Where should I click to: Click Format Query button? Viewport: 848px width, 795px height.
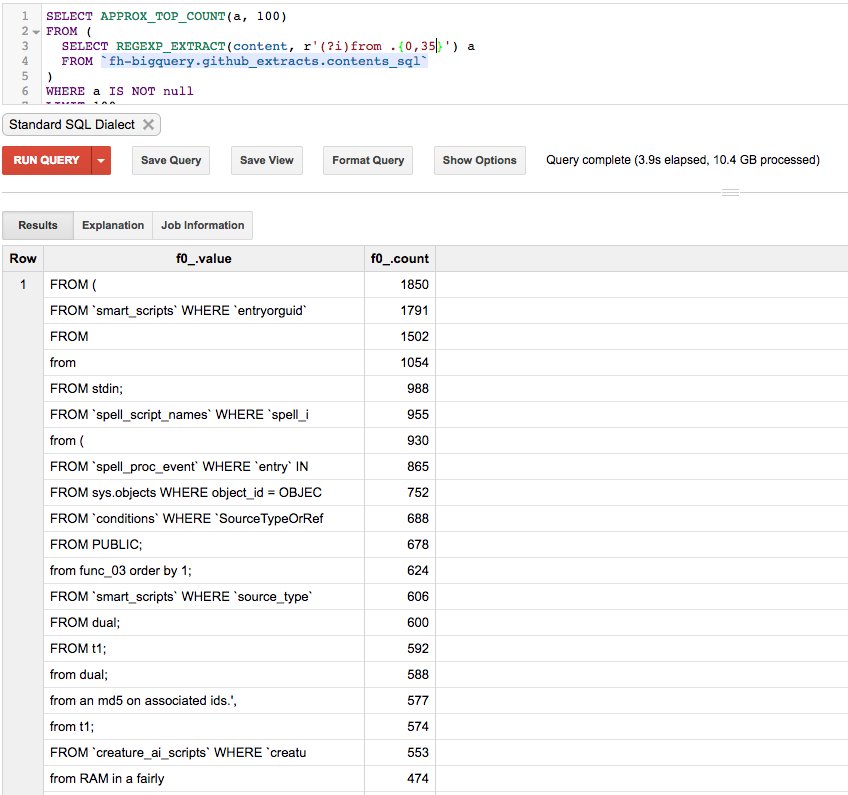pyautogui.click(x=368, y=161)
